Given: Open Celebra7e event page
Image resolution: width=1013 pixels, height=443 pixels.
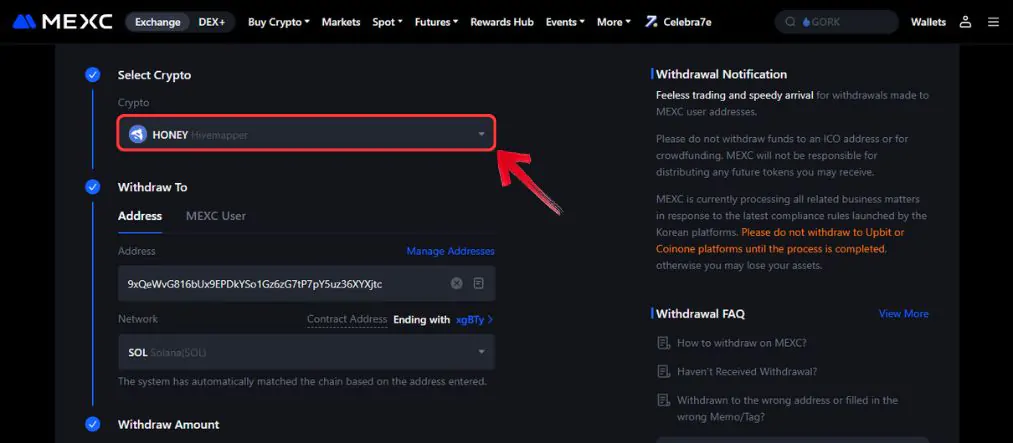Looking at the screenshot, I should (x=678, y=22).
